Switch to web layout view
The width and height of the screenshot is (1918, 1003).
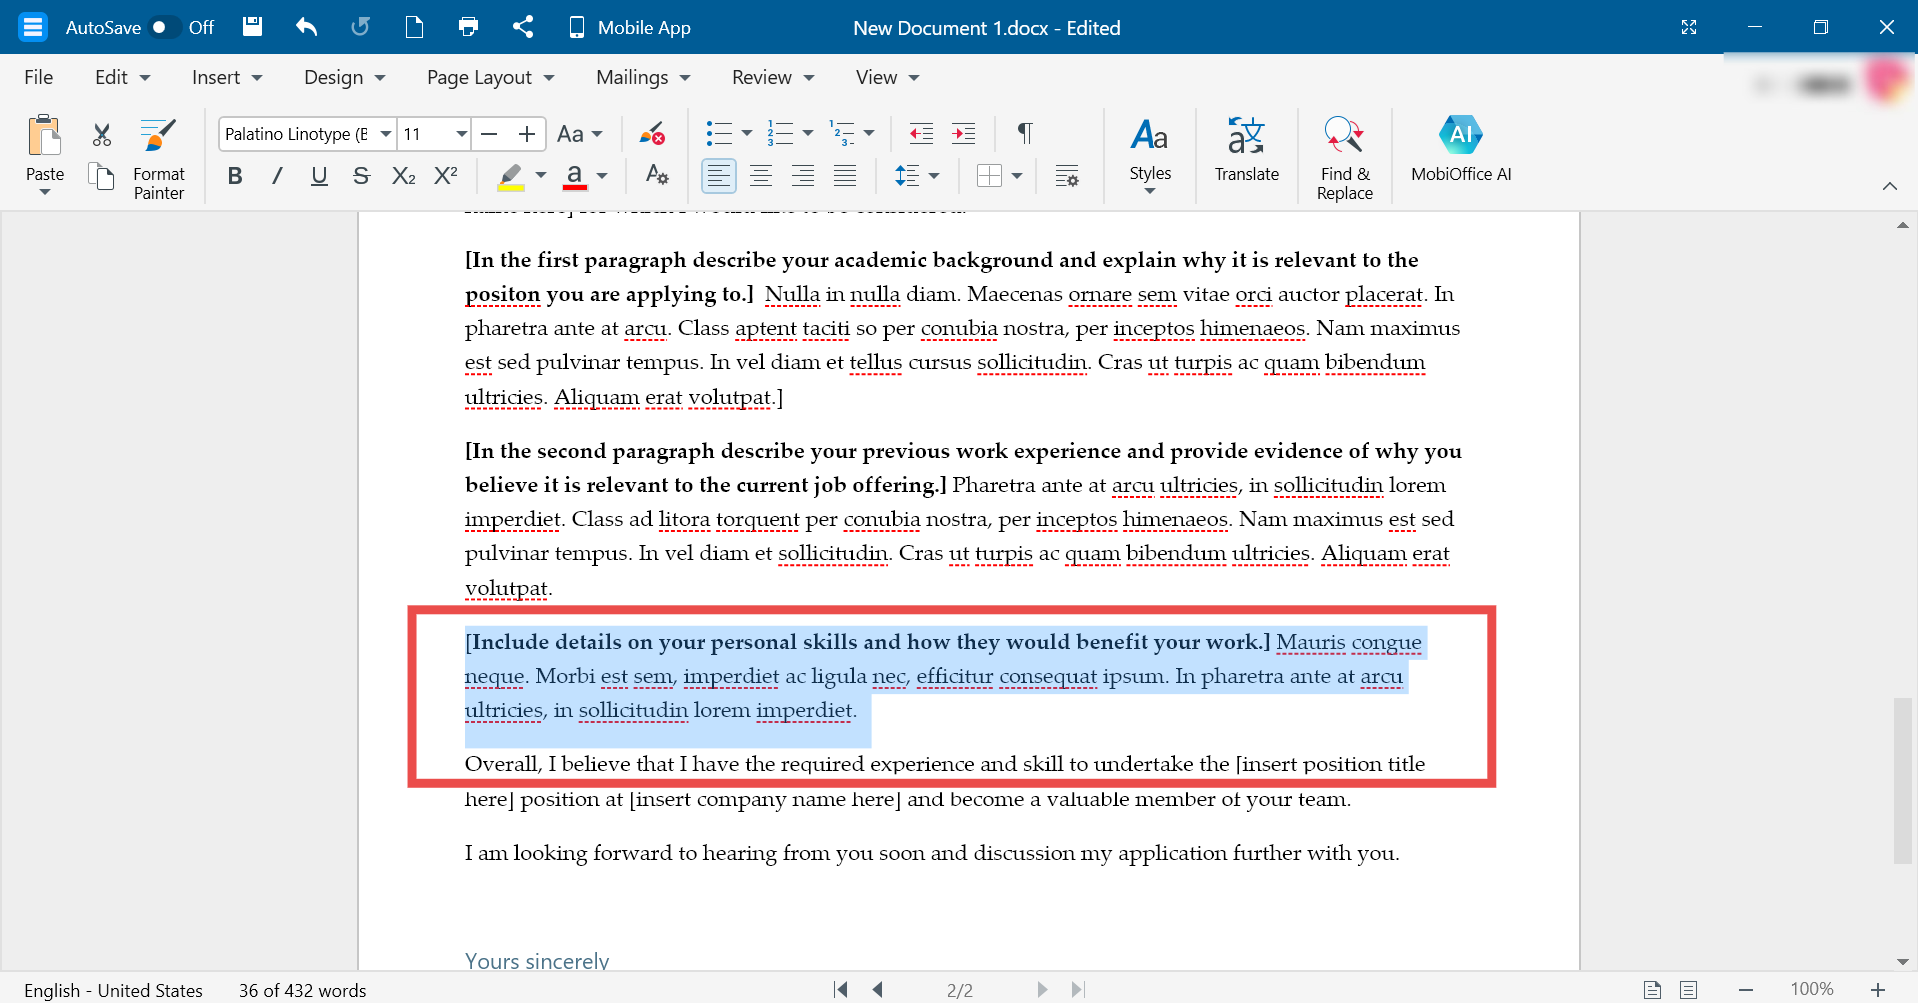coord(1689,989)
